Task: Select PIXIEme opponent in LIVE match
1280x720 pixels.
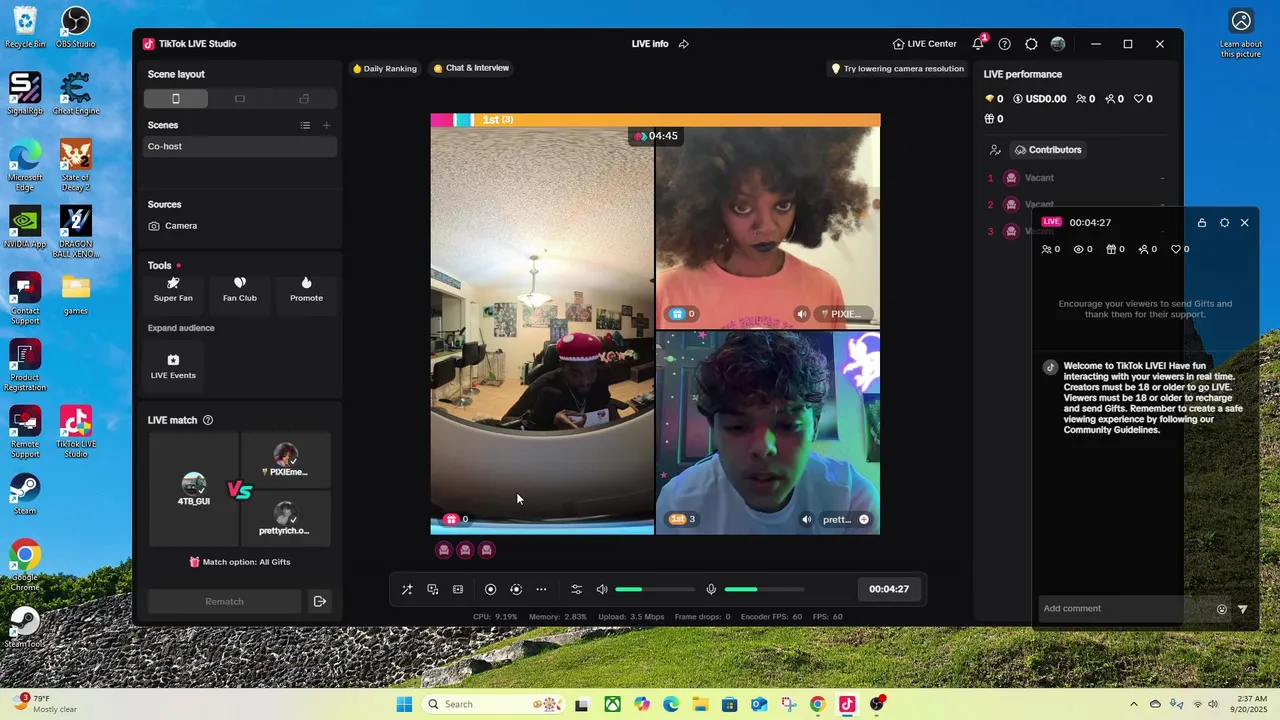Action: [285, 461]
